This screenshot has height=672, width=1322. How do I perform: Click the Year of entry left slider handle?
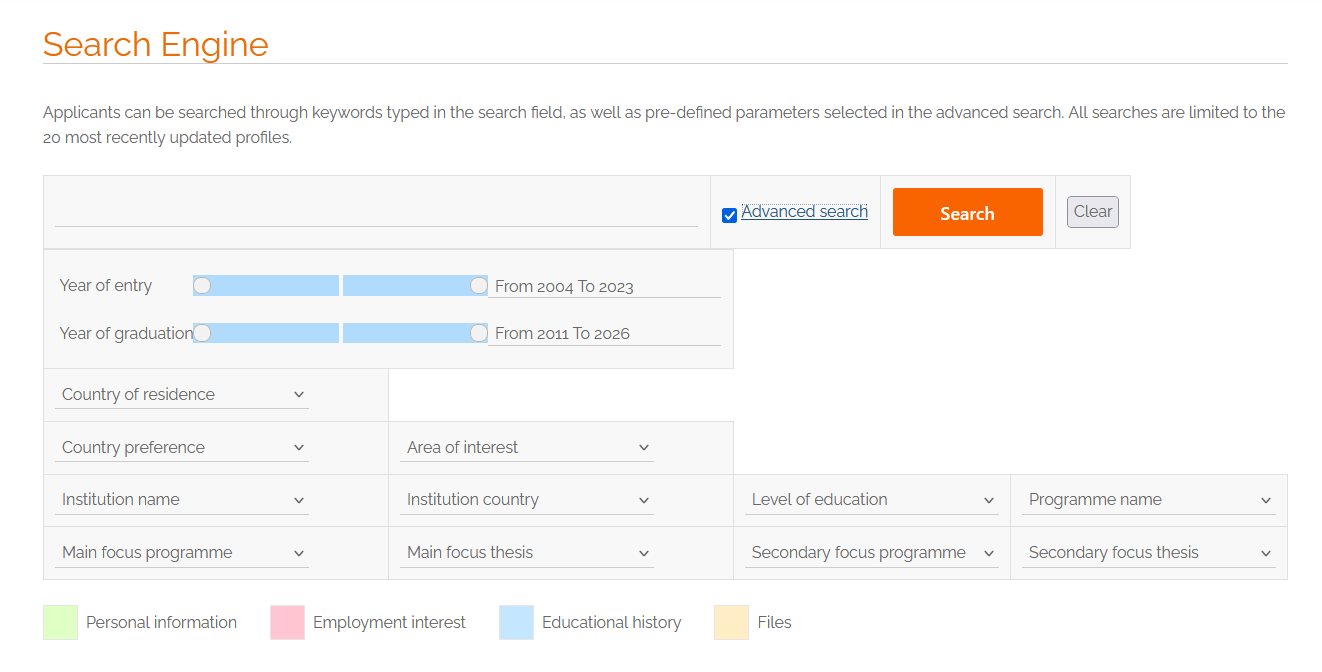click(x=202, y=286)
